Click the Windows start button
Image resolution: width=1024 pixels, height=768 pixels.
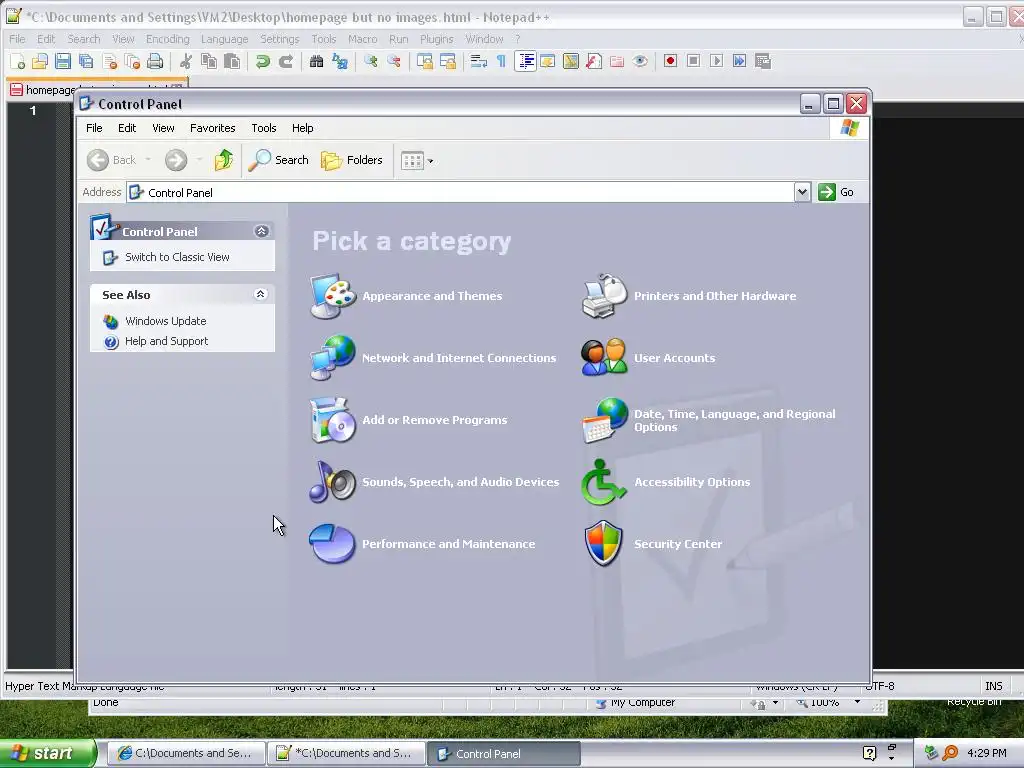coord(48,753)
